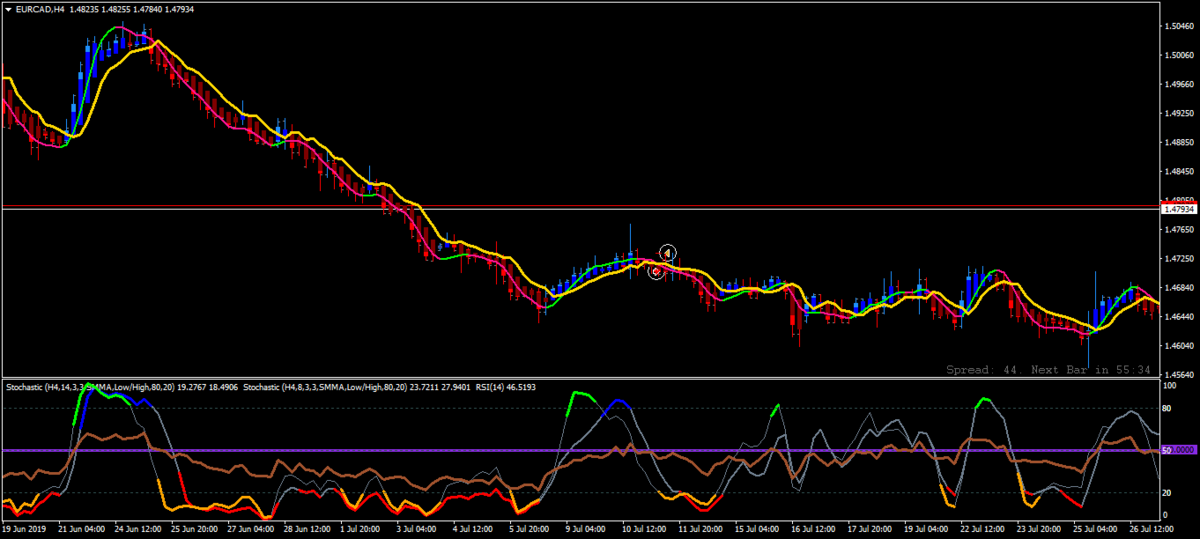Click the 1.47650 price axis value
Viewport: 1200px width, 539px height.
click(x=1181, y=230)
